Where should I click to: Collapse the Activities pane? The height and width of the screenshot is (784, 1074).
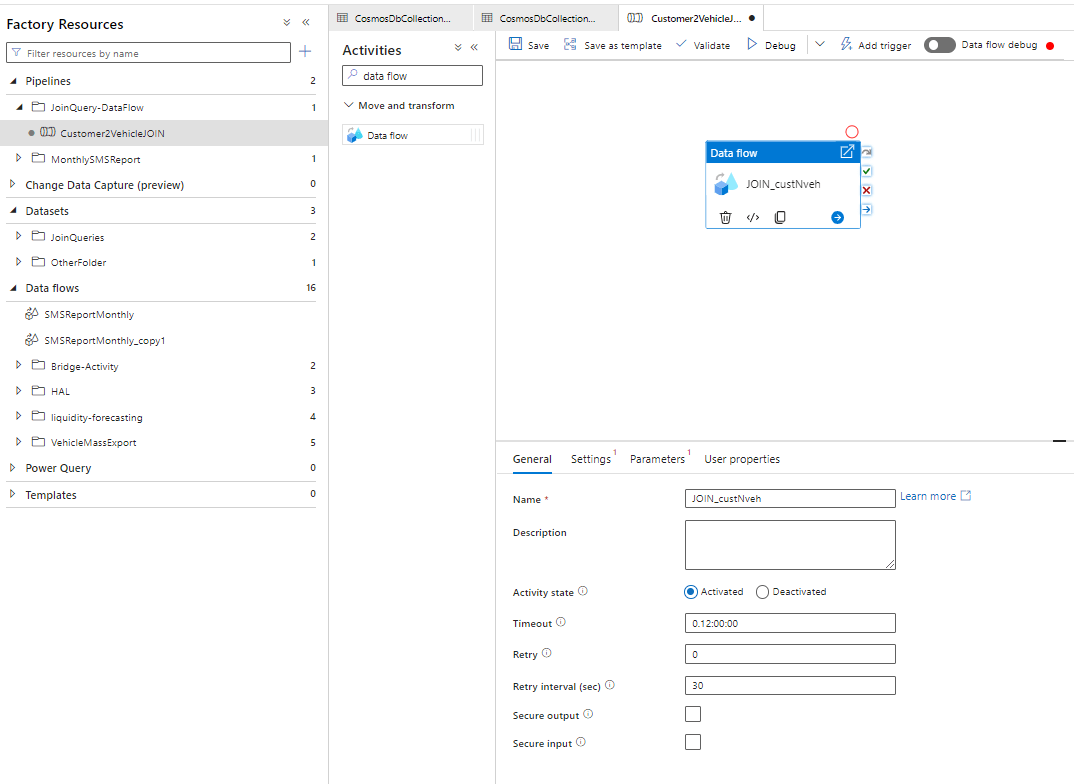click(x=474, y=47)
